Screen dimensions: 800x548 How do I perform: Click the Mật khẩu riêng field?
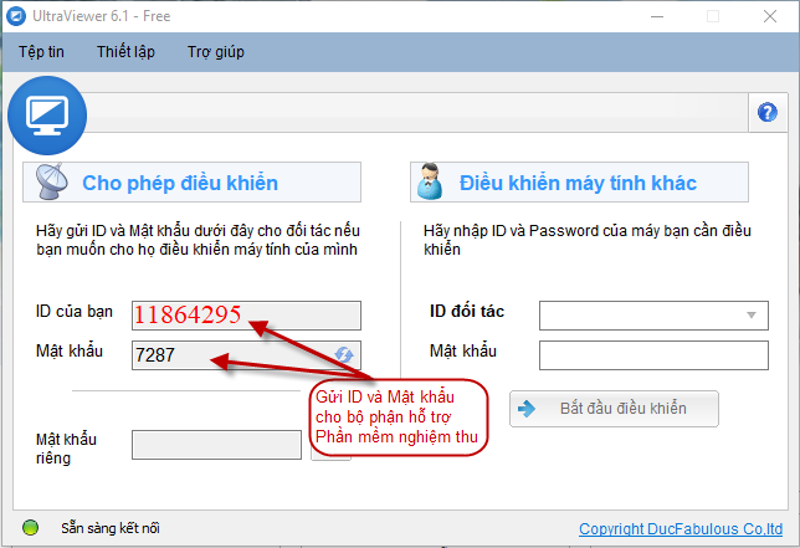(216, 444)
